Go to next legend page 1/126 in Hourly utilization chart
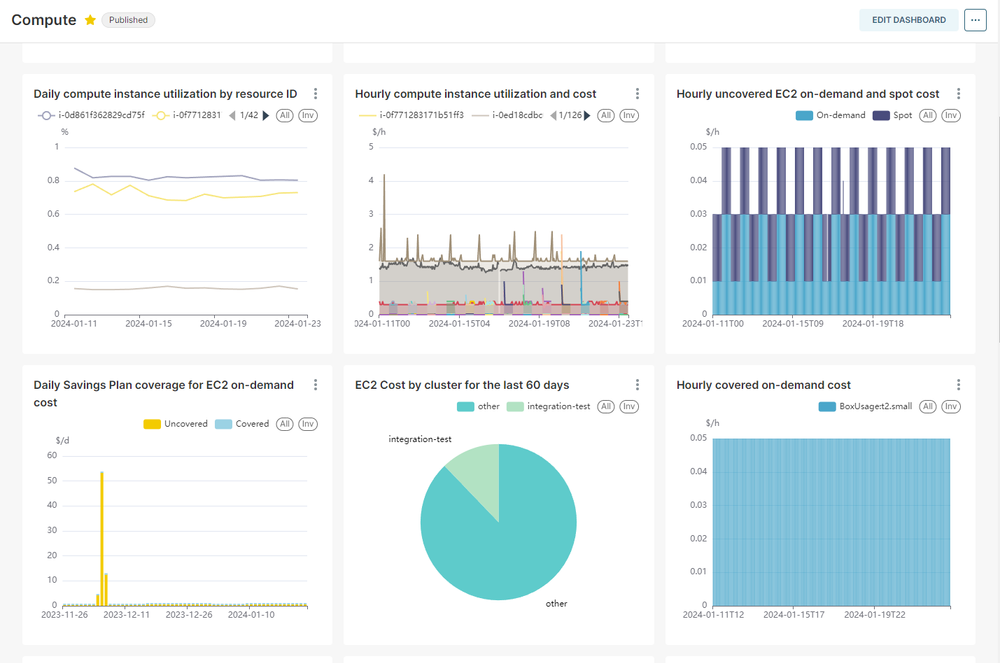1000x663 pixels. (x=587, y=115)
